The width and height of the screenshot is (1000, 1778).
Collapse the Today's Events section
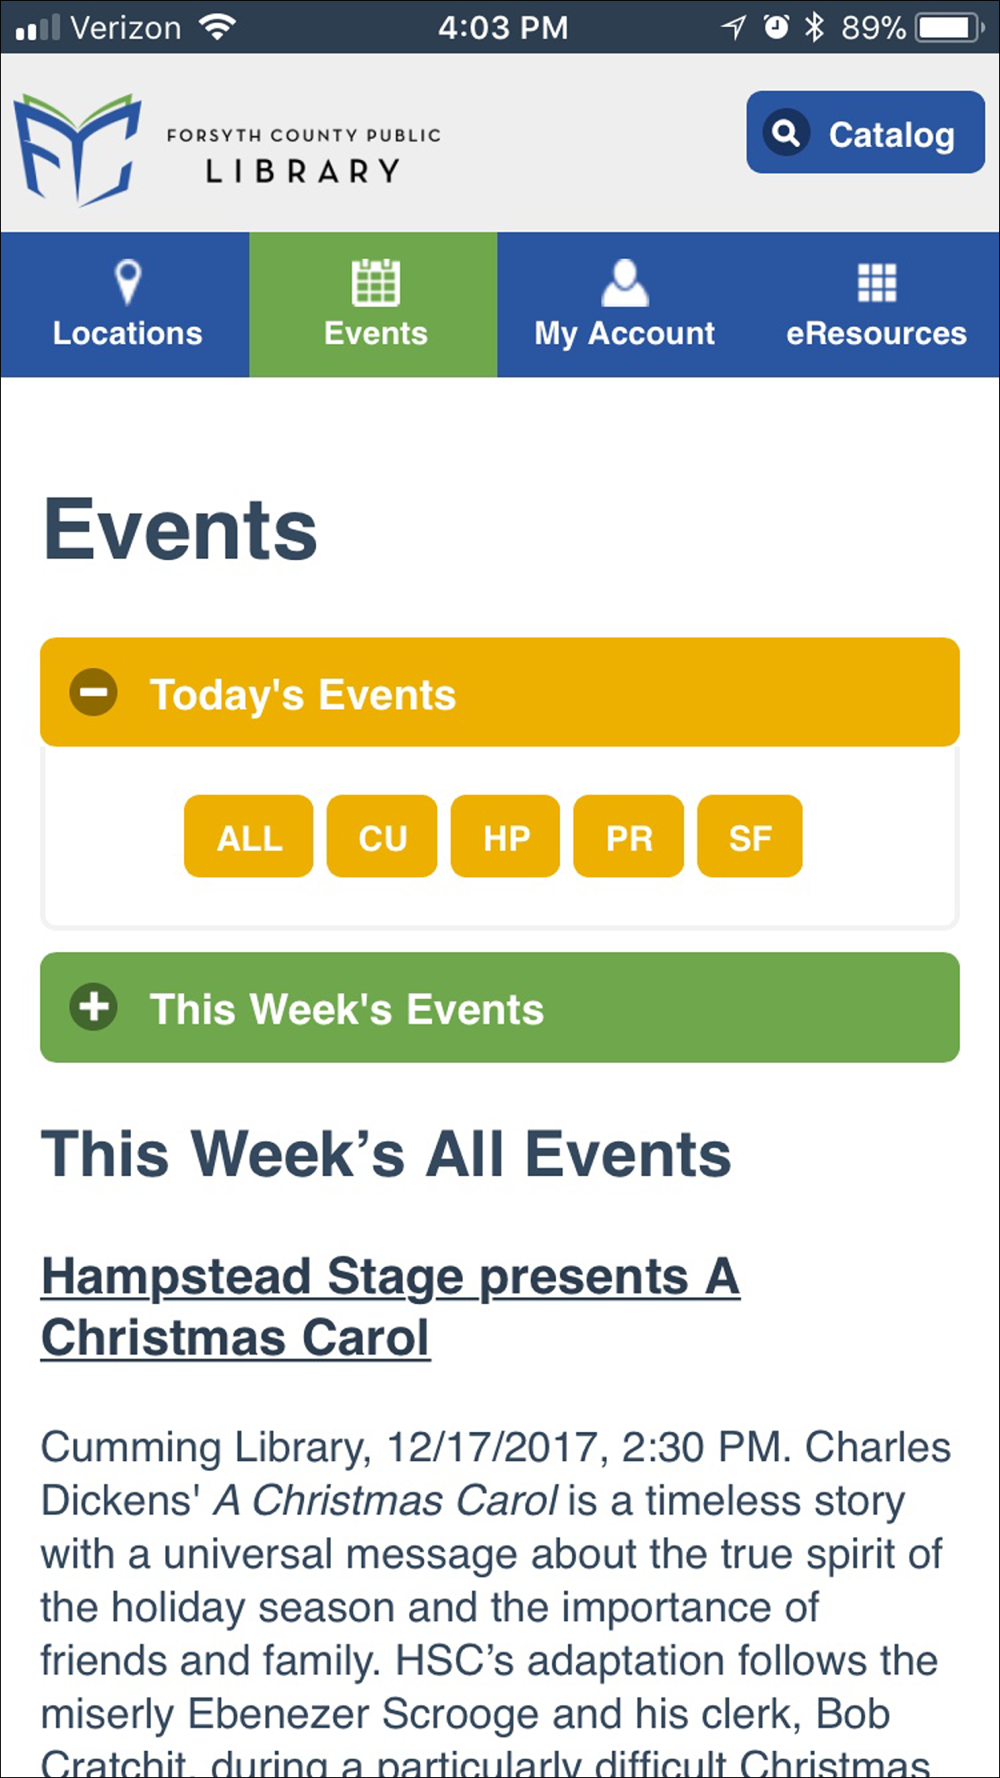[x=500, y=692]
